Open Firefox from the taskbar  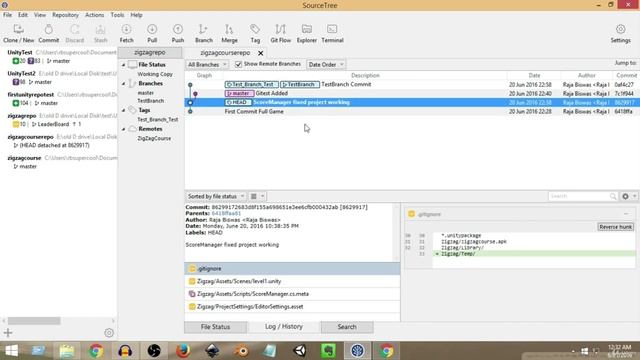(183, 351)
